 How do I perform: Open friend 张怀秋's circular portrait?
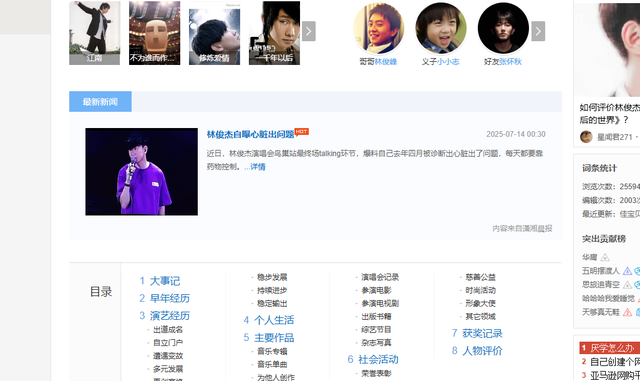click(503, 28)
